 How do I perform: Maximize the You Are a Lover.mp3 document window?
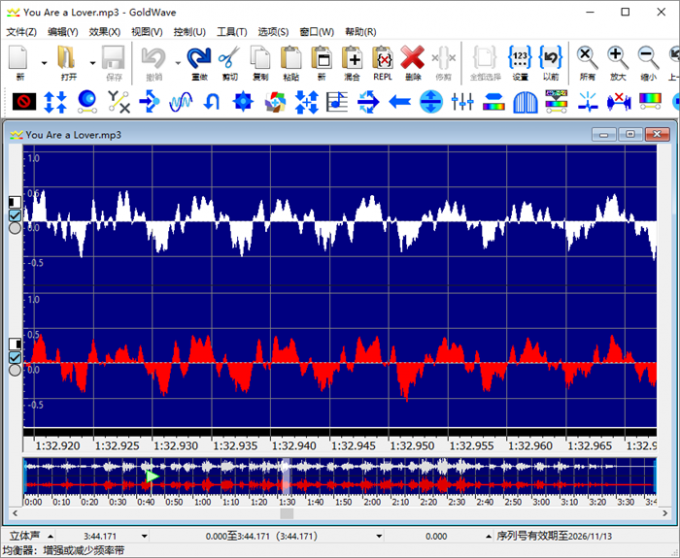(x=631, y=134)
